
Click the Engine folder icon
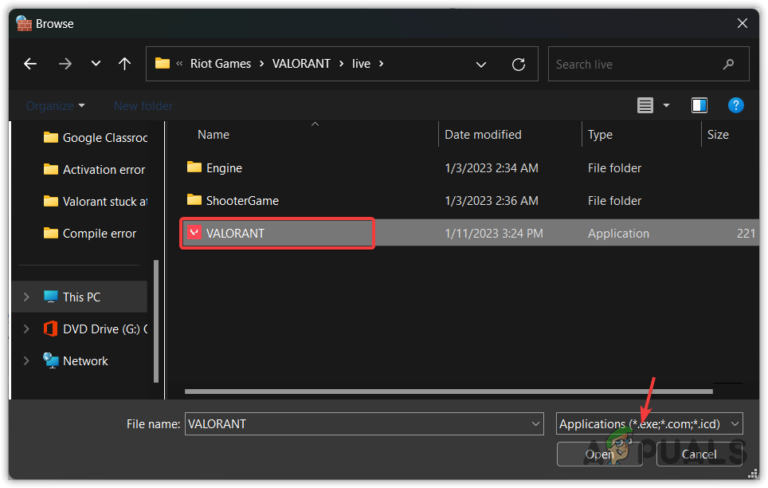coord(194,168)
